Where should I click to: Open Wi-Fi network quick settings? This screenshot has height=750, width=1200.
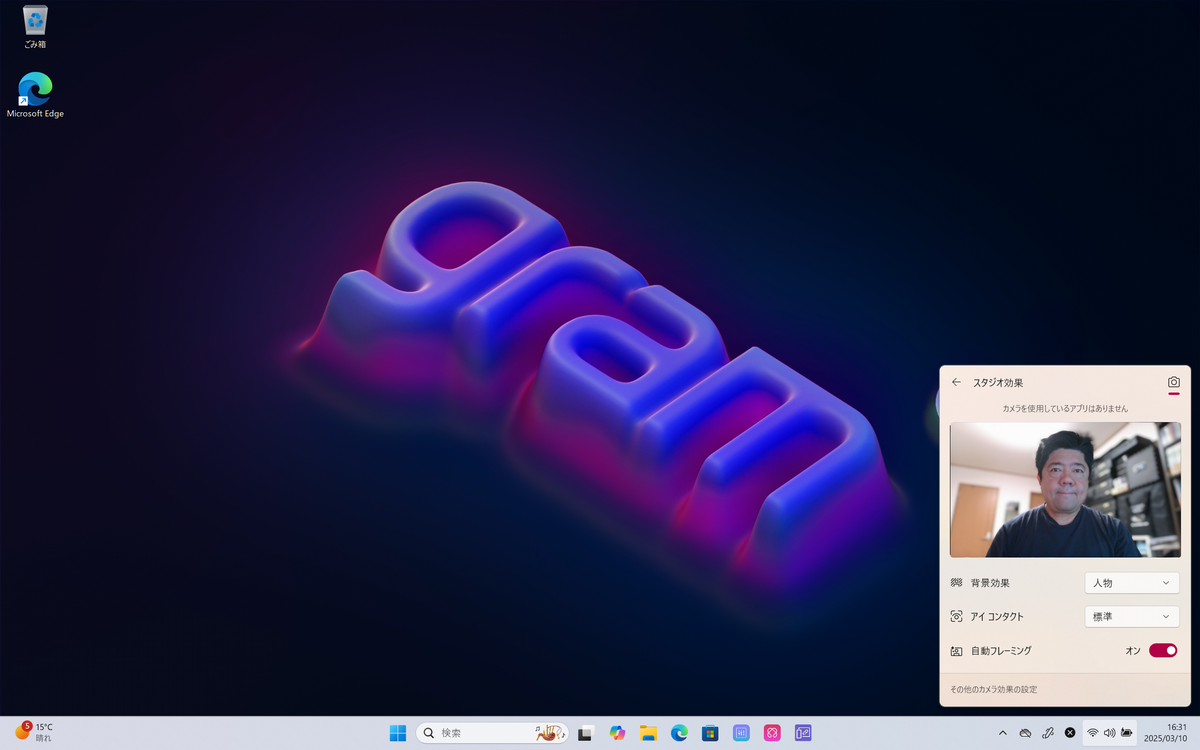(1093, 733)
